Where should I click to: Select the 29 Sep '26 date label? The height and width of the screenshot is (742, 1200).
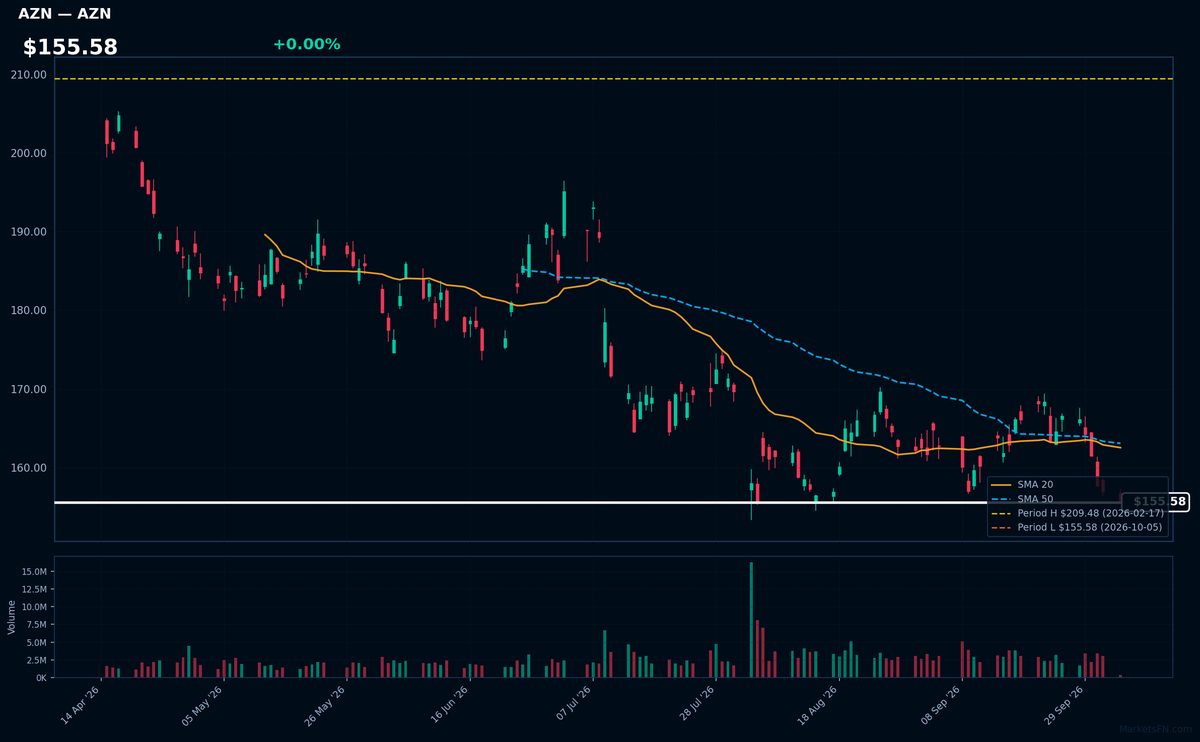(x=1063, y=706)
